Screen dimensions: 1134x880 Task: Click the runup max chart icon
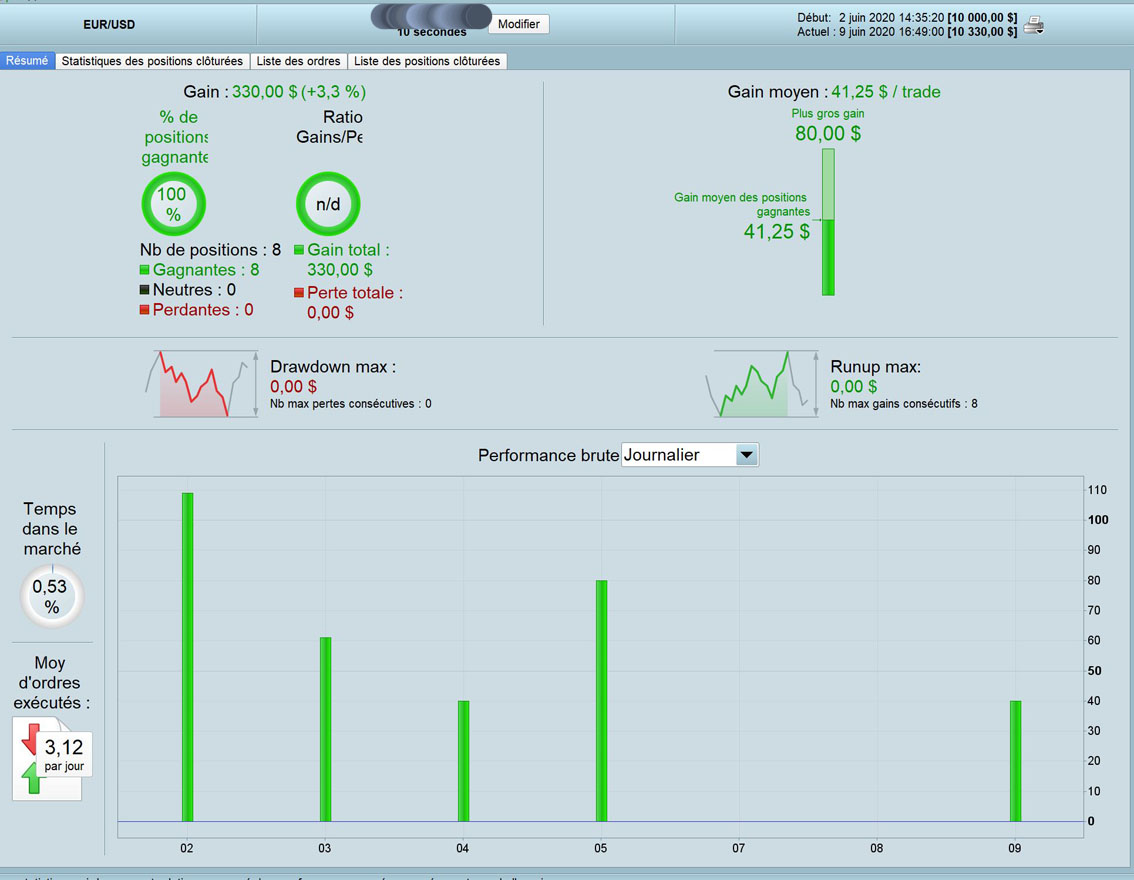(x=762, y=384)
